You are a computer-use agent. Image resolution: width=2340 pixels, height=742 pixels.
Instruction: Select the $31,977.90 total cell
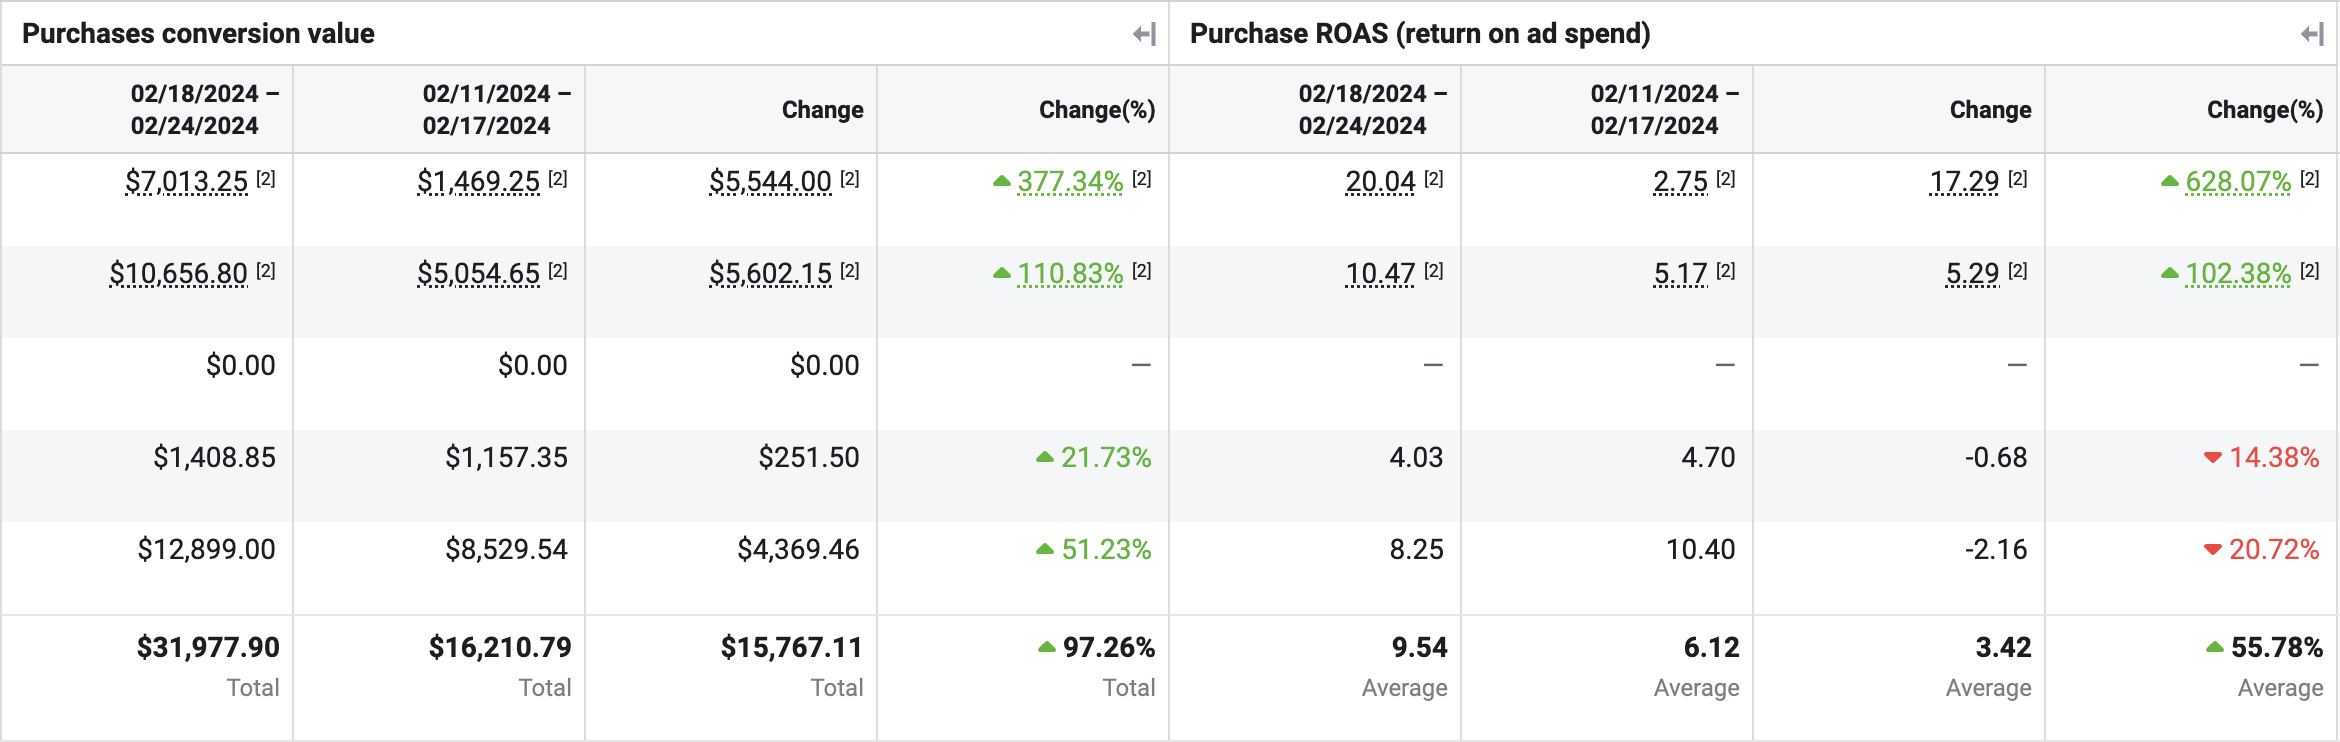[x=208, y=648]
